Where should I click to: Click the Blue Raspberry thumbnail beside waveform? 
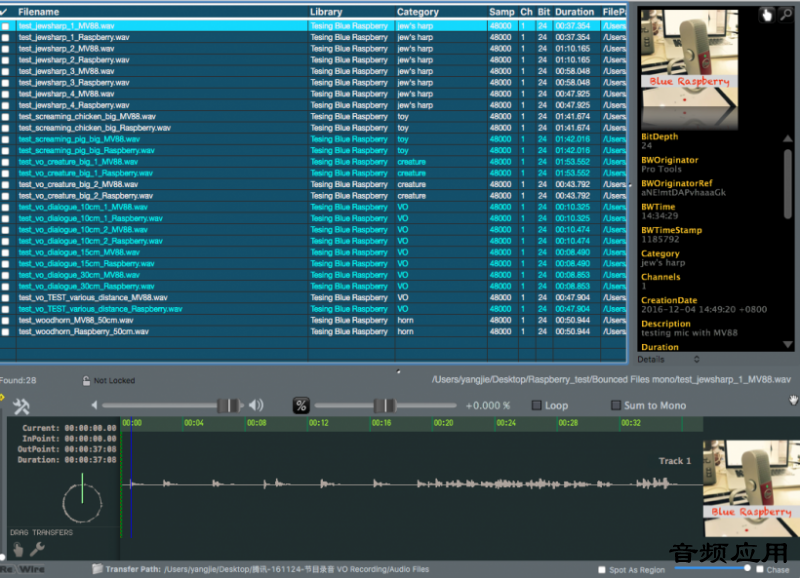click(x=751, y=488)
